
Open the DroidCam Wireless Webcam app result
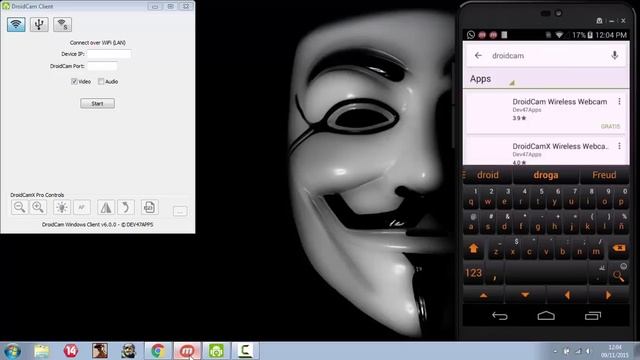click(x=546, y=112)
